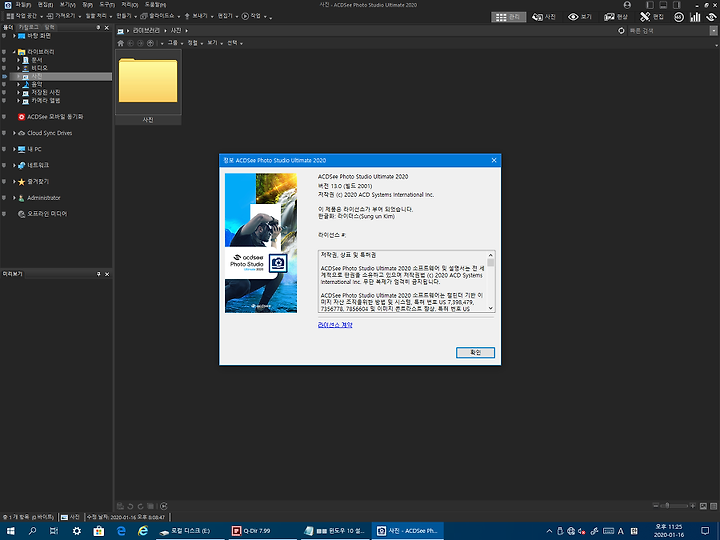Viewport: 720px width, 540px height.
Task: Close the About ACDSee dialog
Action: (x=494, y=160)
